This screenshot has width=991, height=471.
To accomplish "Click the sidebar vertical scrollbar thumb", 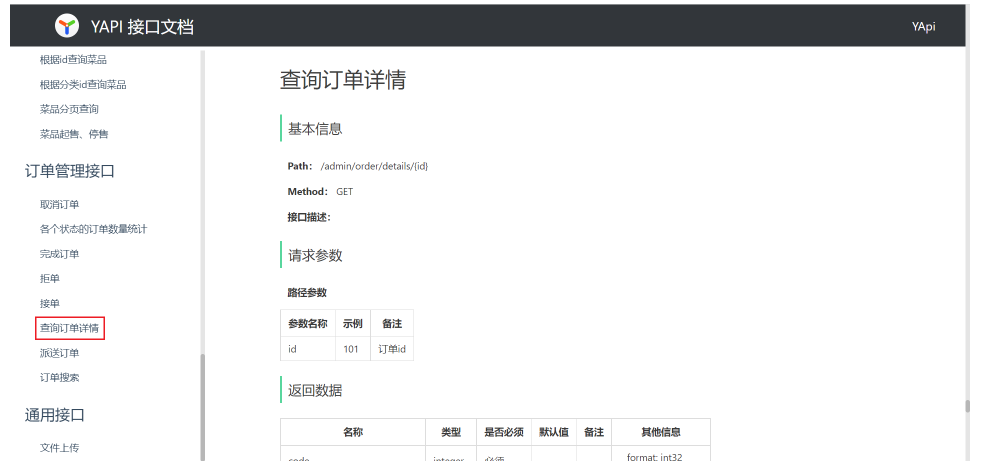I will pyautogui.click(x=203, y=407).
